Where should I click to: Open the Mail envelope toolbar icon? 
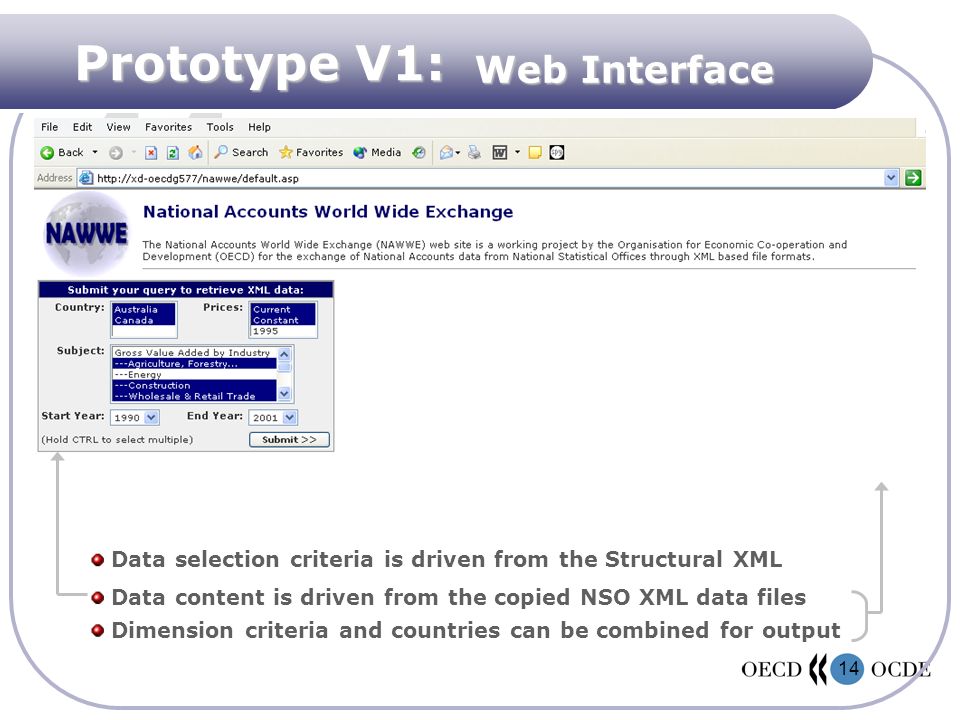pyautogui.click(x=447, y=152)
